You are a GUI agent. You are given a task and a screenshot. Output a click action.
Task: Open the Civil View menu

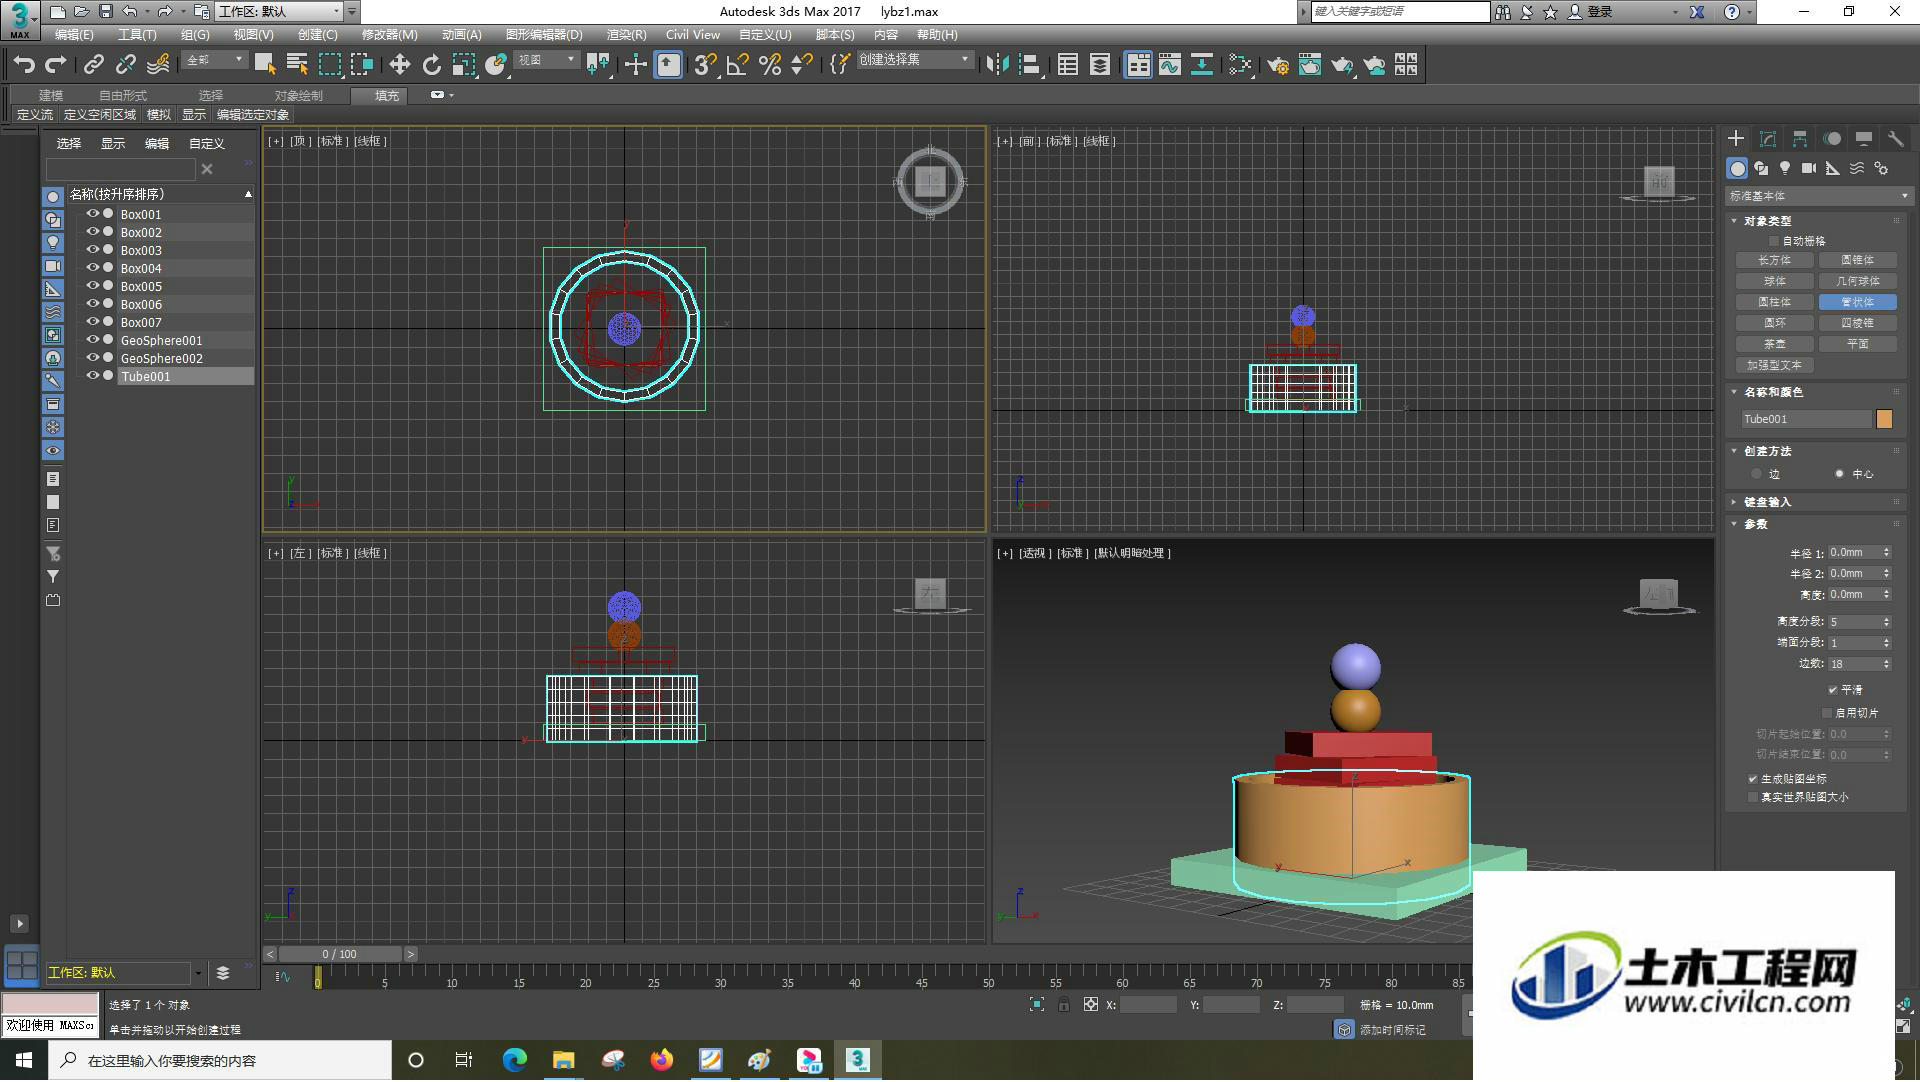point(693,35)
